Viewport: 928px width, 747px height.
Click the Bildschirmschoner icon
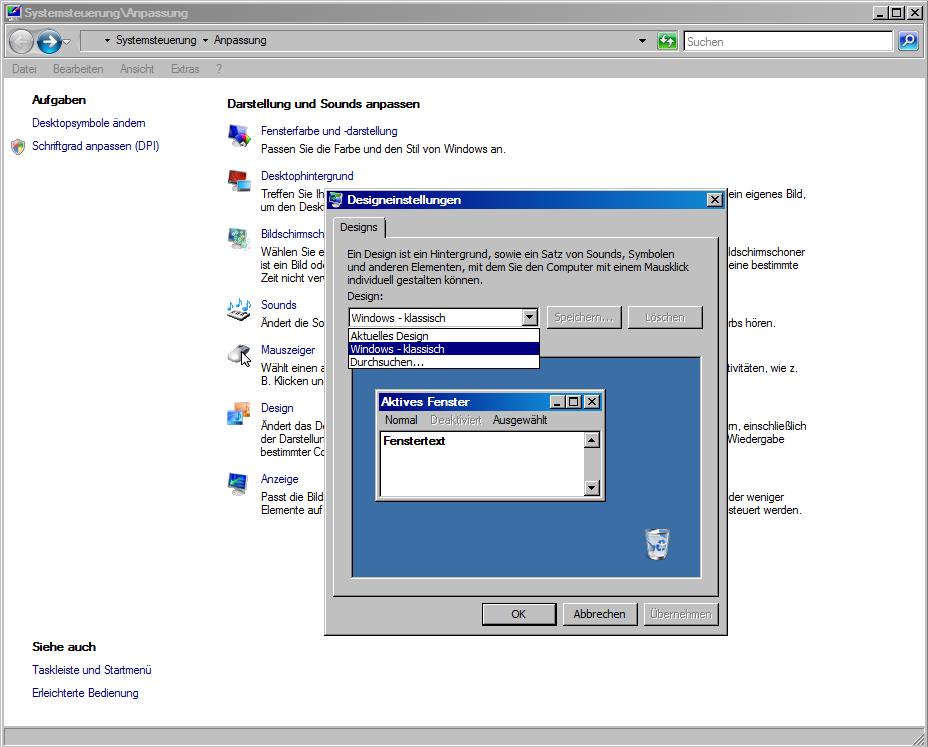click(x=239, y=239)
